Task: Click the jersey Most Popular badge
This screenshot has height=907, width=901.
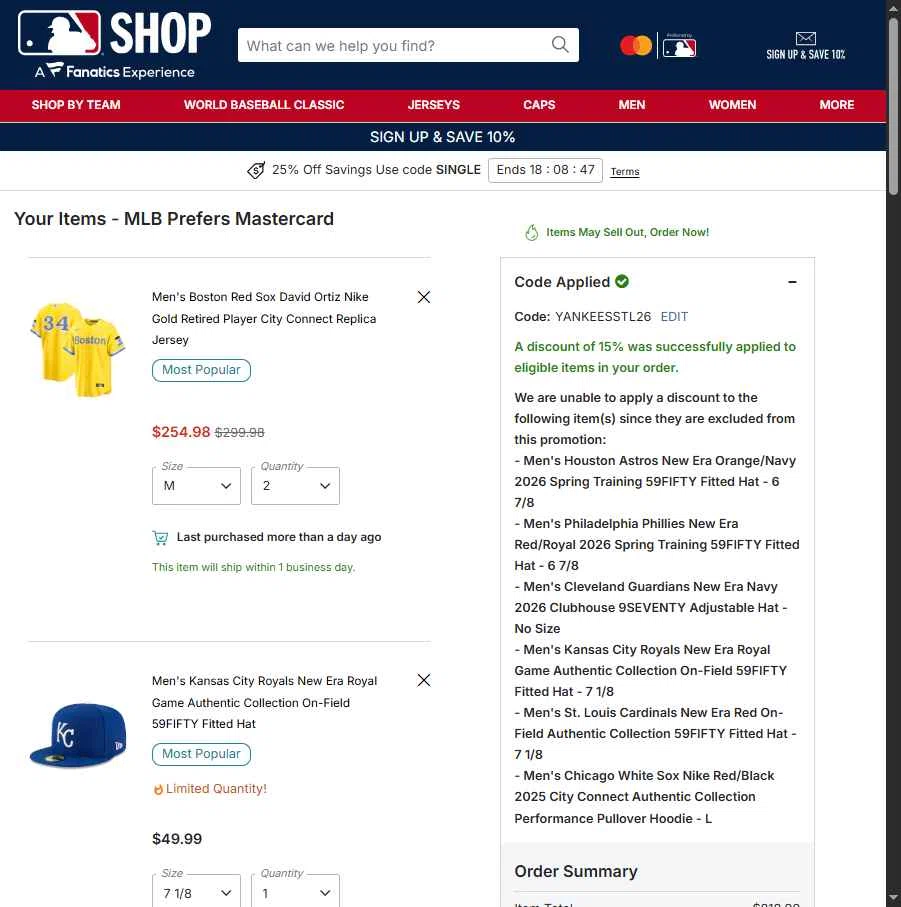Action: click(x=201, y=370)
